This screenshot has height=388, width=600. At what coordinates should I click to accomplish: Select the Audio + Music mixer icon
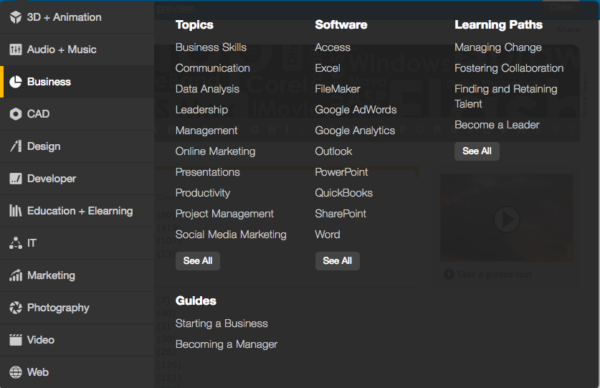pos(16,49)
